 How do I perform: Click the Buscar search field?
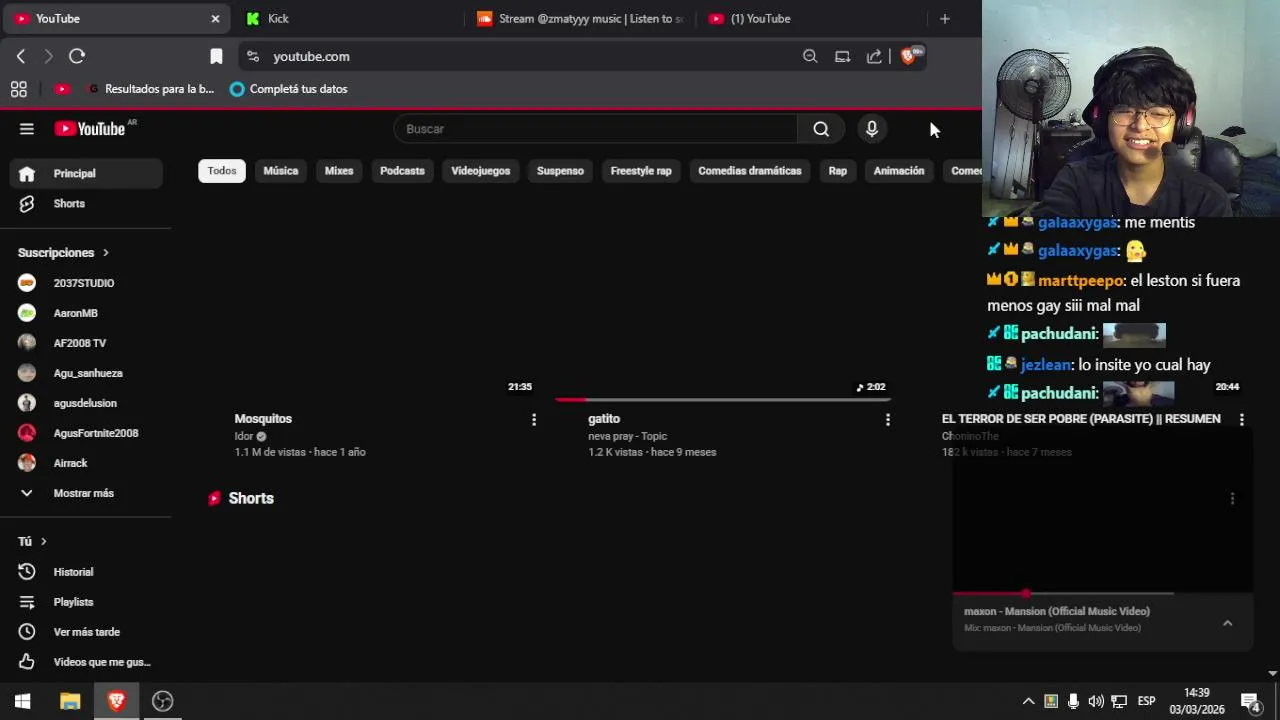click(596, 129)
